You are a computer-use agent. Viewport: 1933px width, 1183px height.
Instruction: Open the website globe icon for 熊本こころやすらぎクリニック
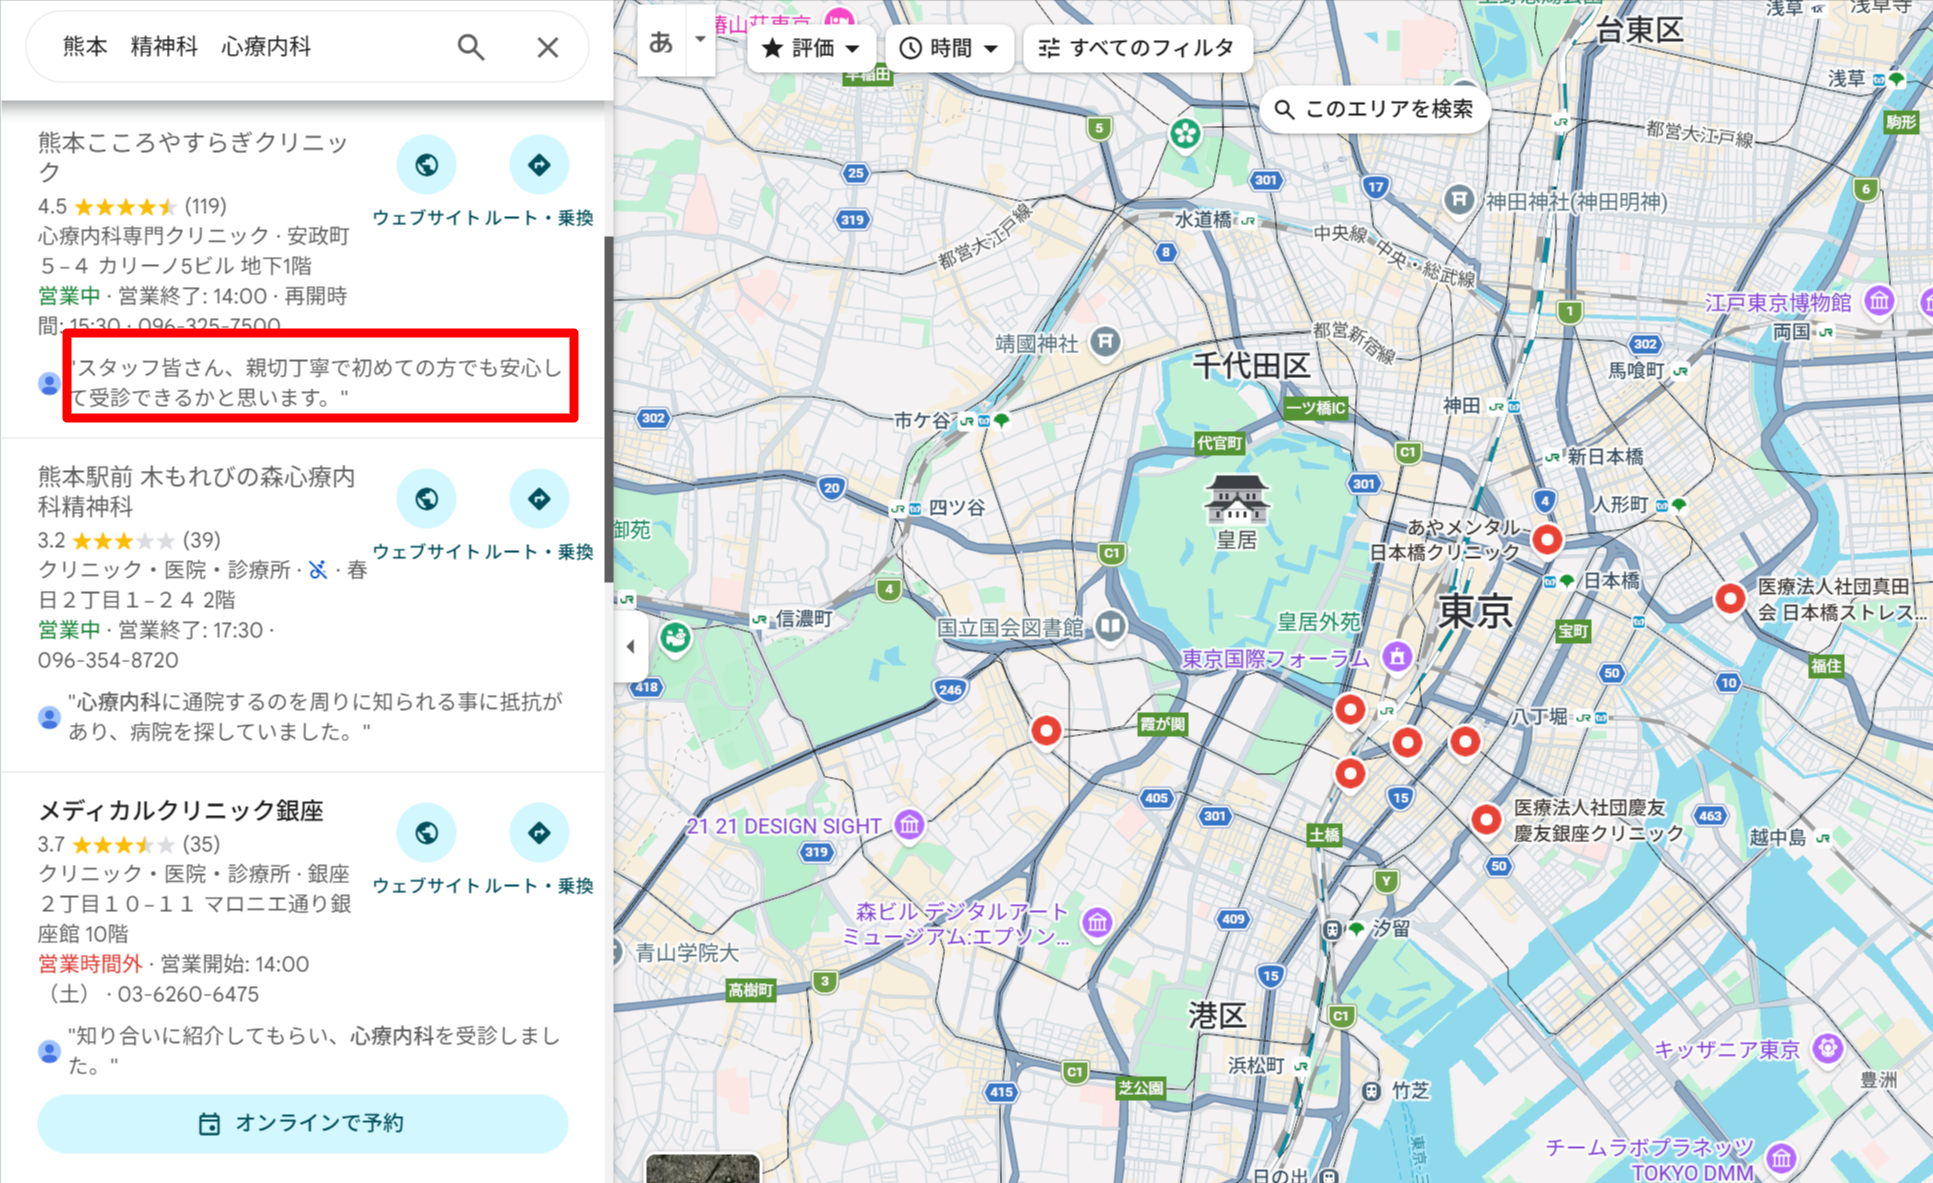(427, 164)
